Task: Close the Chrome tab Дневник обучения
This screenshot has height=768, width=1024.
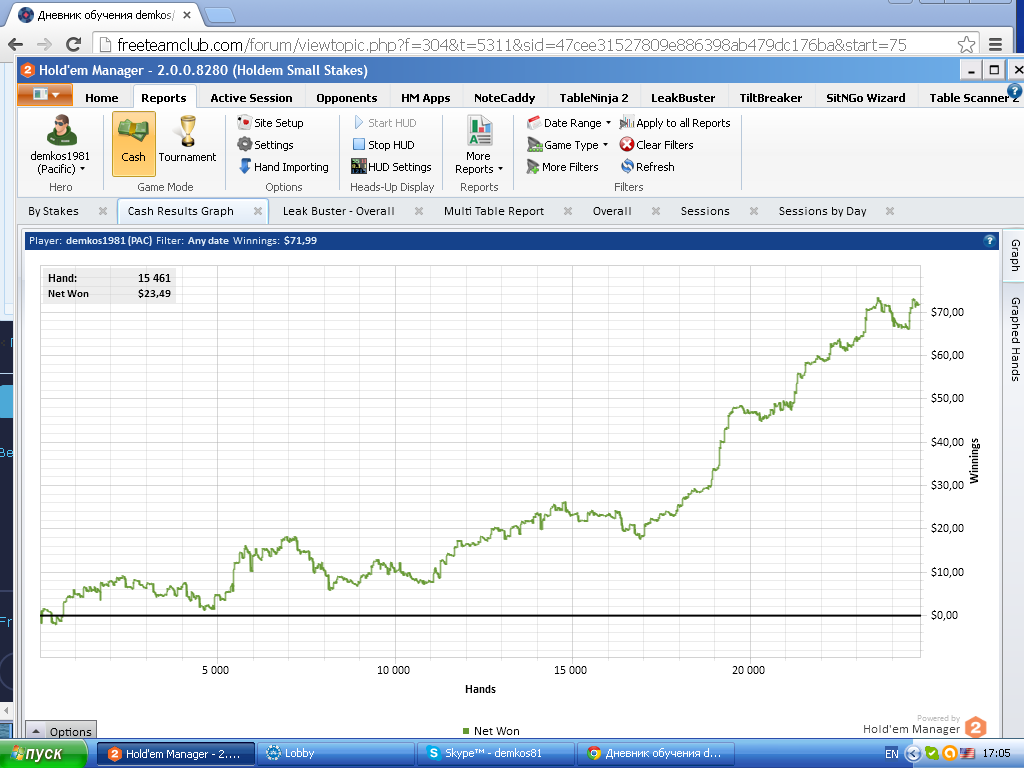Action: [187, 15]
